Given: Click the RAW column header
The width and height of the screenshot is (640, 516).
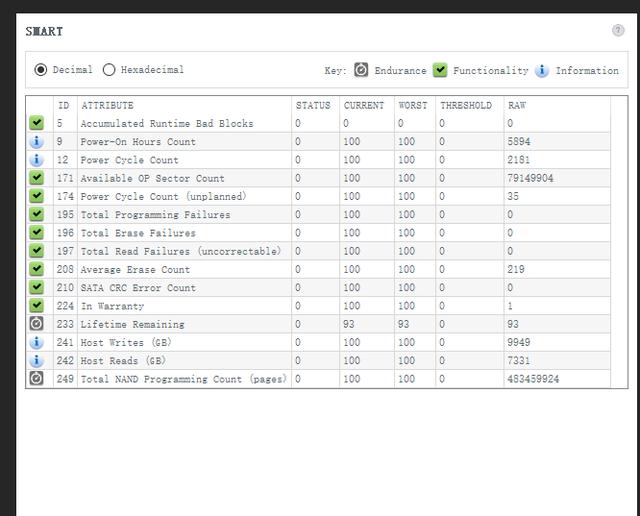Looking at the screenshot, I should tap(517, 105).
